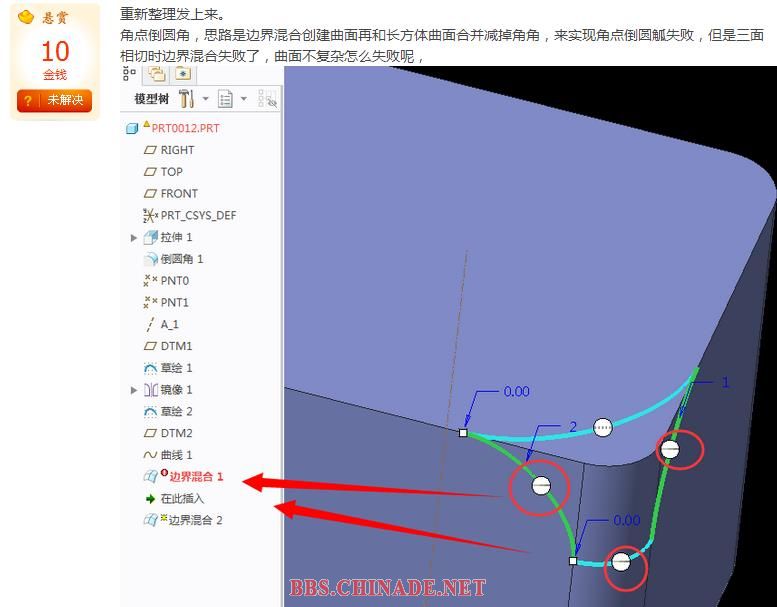Click the extrude icon of 拉伸 1
This screenshot has height=607, width=777.
tap(150, 237)
